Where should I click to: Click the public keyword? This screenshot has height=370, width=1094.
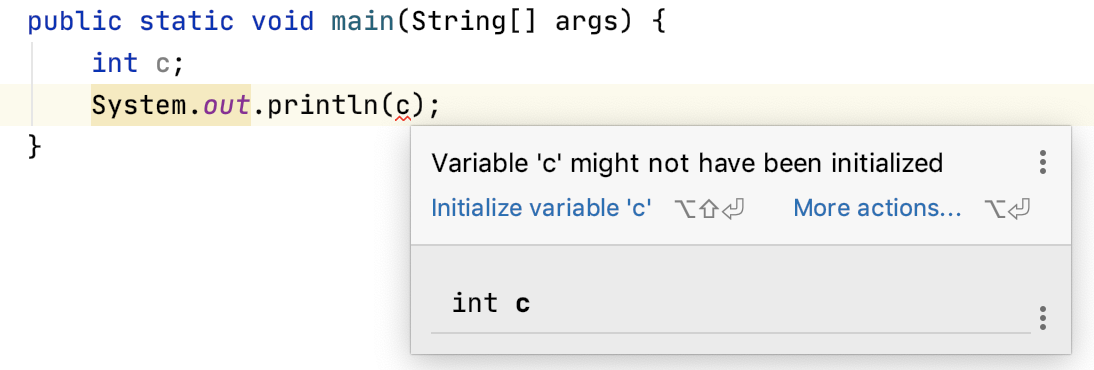click(x=75, y=22)
